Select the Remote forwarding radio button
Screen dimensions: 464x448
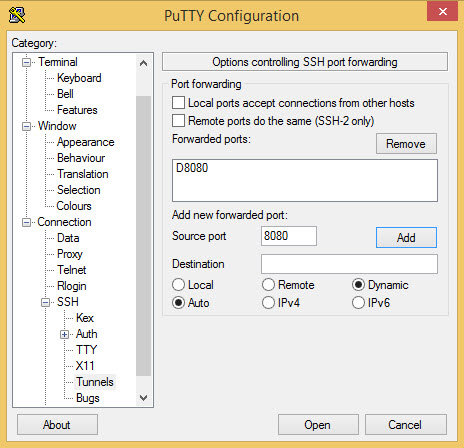(x=268, y=285)
